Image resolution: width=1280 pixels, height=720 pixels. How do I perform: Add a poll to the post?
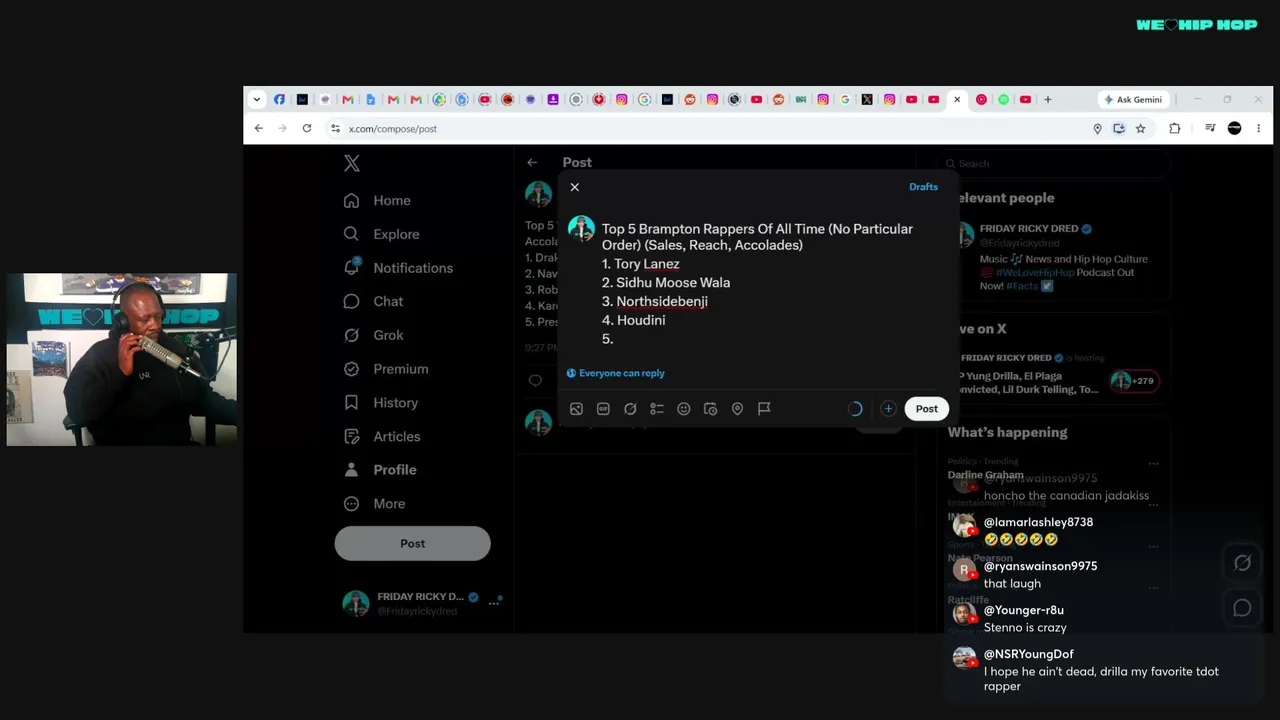[x=657, y=409]
